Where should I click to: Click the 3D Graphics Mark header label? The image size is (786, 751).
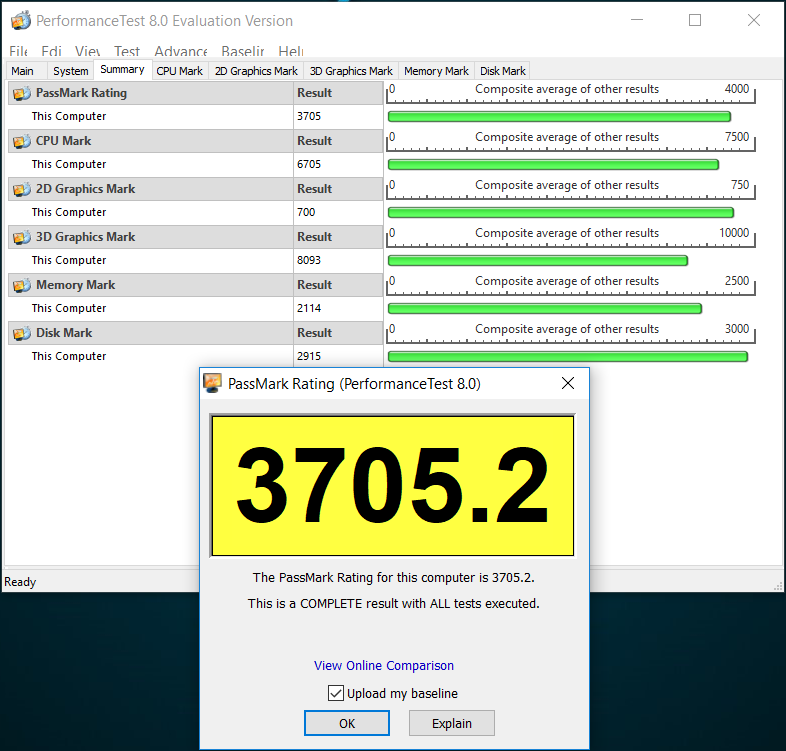click(85, 237)
